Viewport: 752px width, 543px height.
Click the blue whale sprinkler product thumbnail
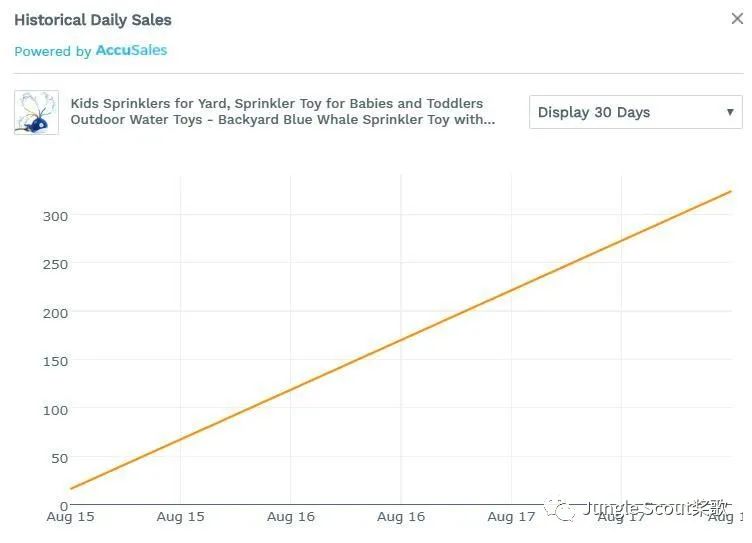click(x=36, y=112)
